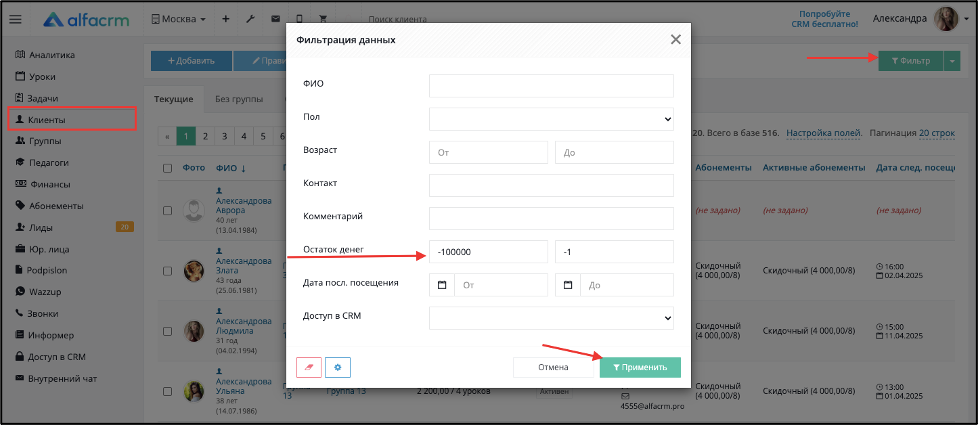Go to pagination page 4
Screen dimensions: 979x427
coord(244,136)
